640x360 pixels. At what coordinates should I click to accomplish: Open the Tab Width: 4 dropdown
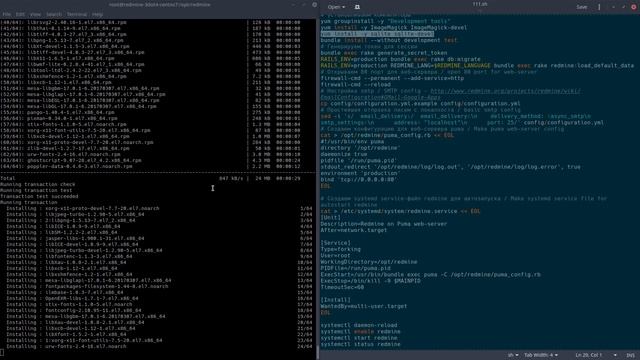click(541, 355)
